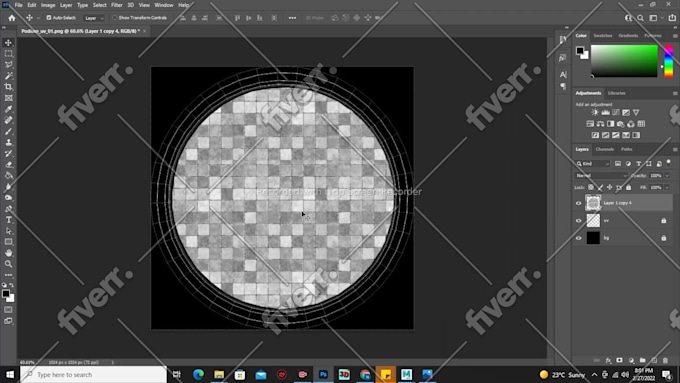Select the Rectangle shape tool

(8, 242)
